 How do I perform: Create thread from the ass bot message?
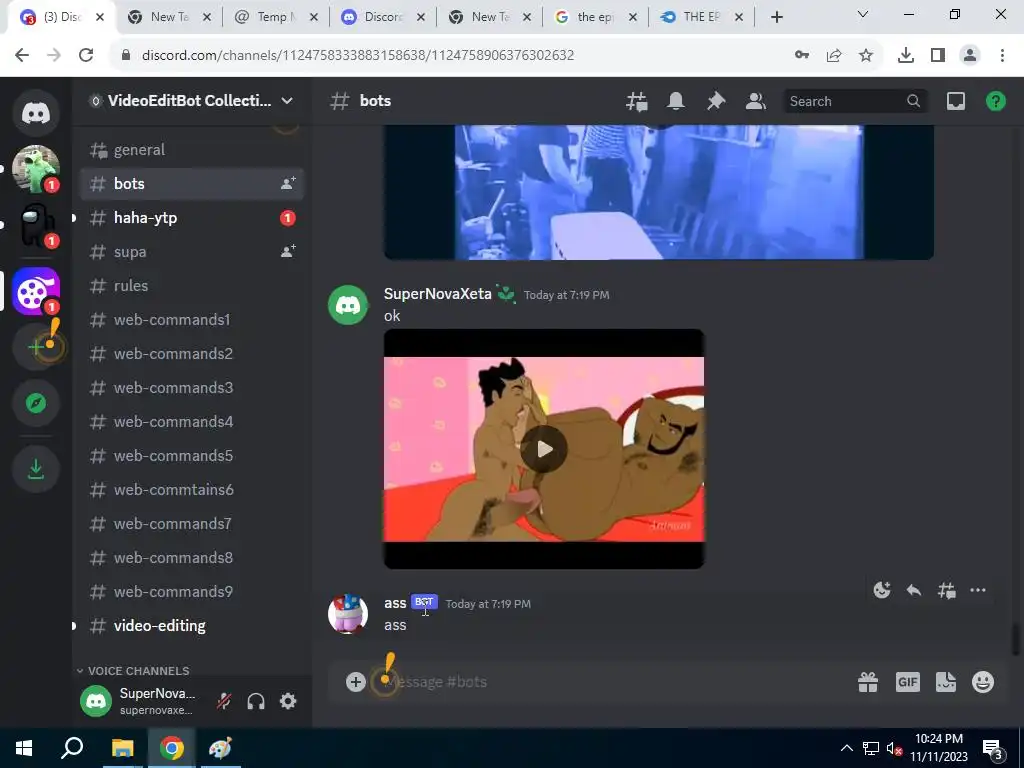(x=946, y=590)
